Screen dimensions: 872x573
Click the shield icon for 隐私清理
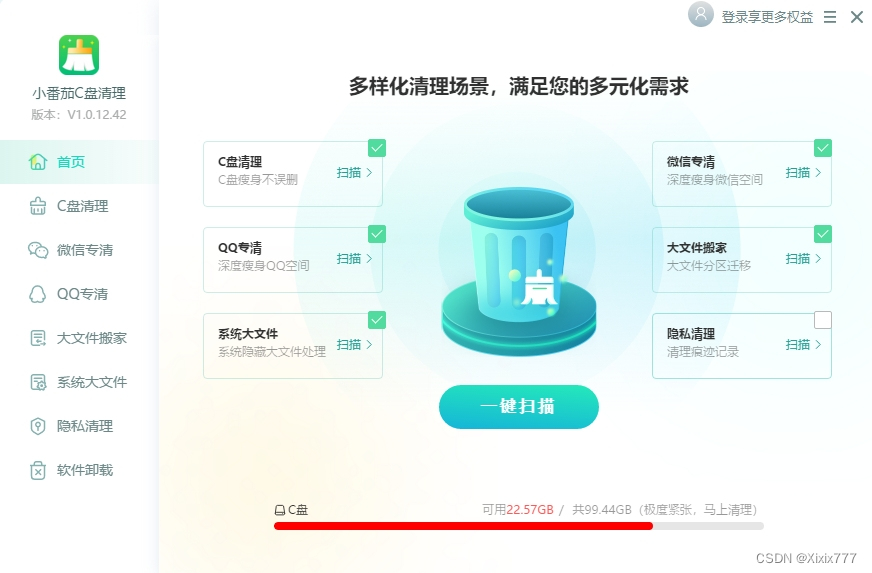(38, 426)
